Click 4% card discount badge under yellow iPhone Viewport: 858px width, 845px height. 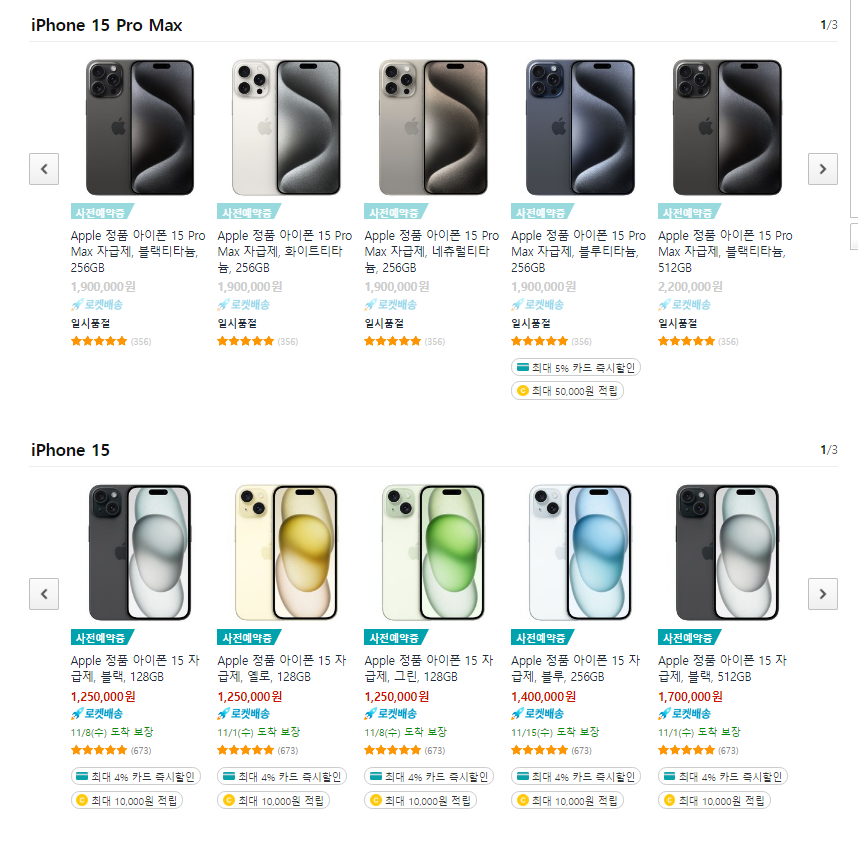pyautogui.click(x=282, y=777)
